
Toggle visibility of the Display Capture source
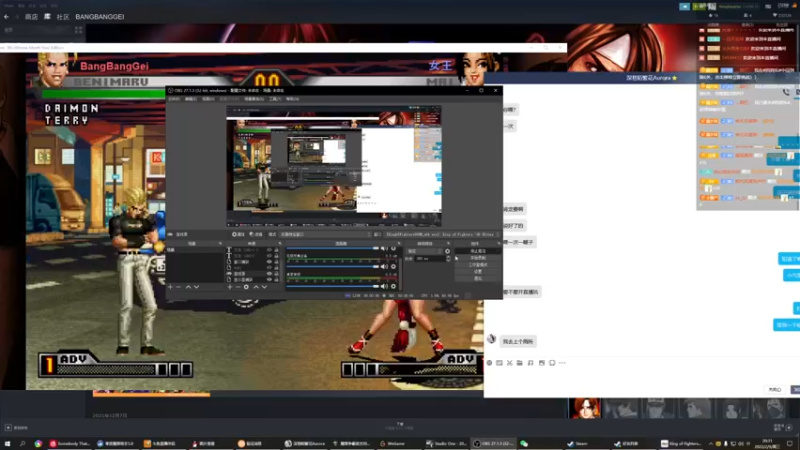click(269, 280)
